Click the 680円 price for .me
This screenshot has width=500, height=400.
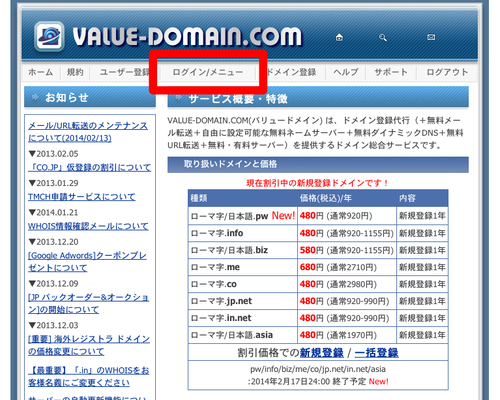311,267
